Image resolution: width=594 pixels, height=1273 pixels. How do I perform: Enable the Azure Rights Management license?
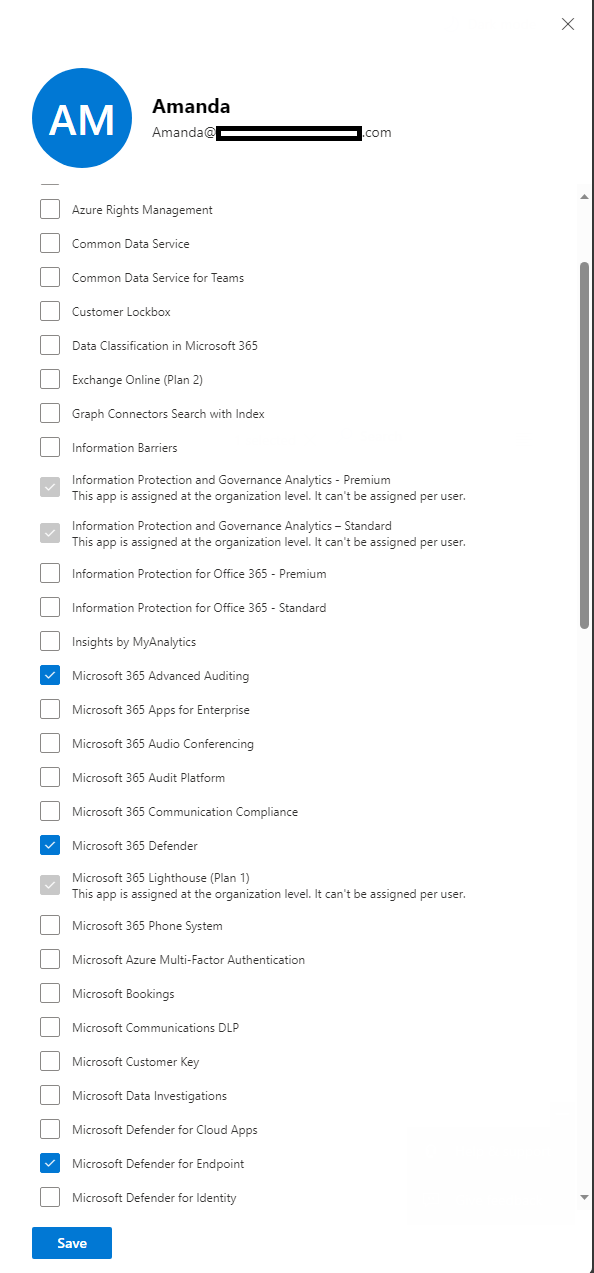[x=49, y=208]
